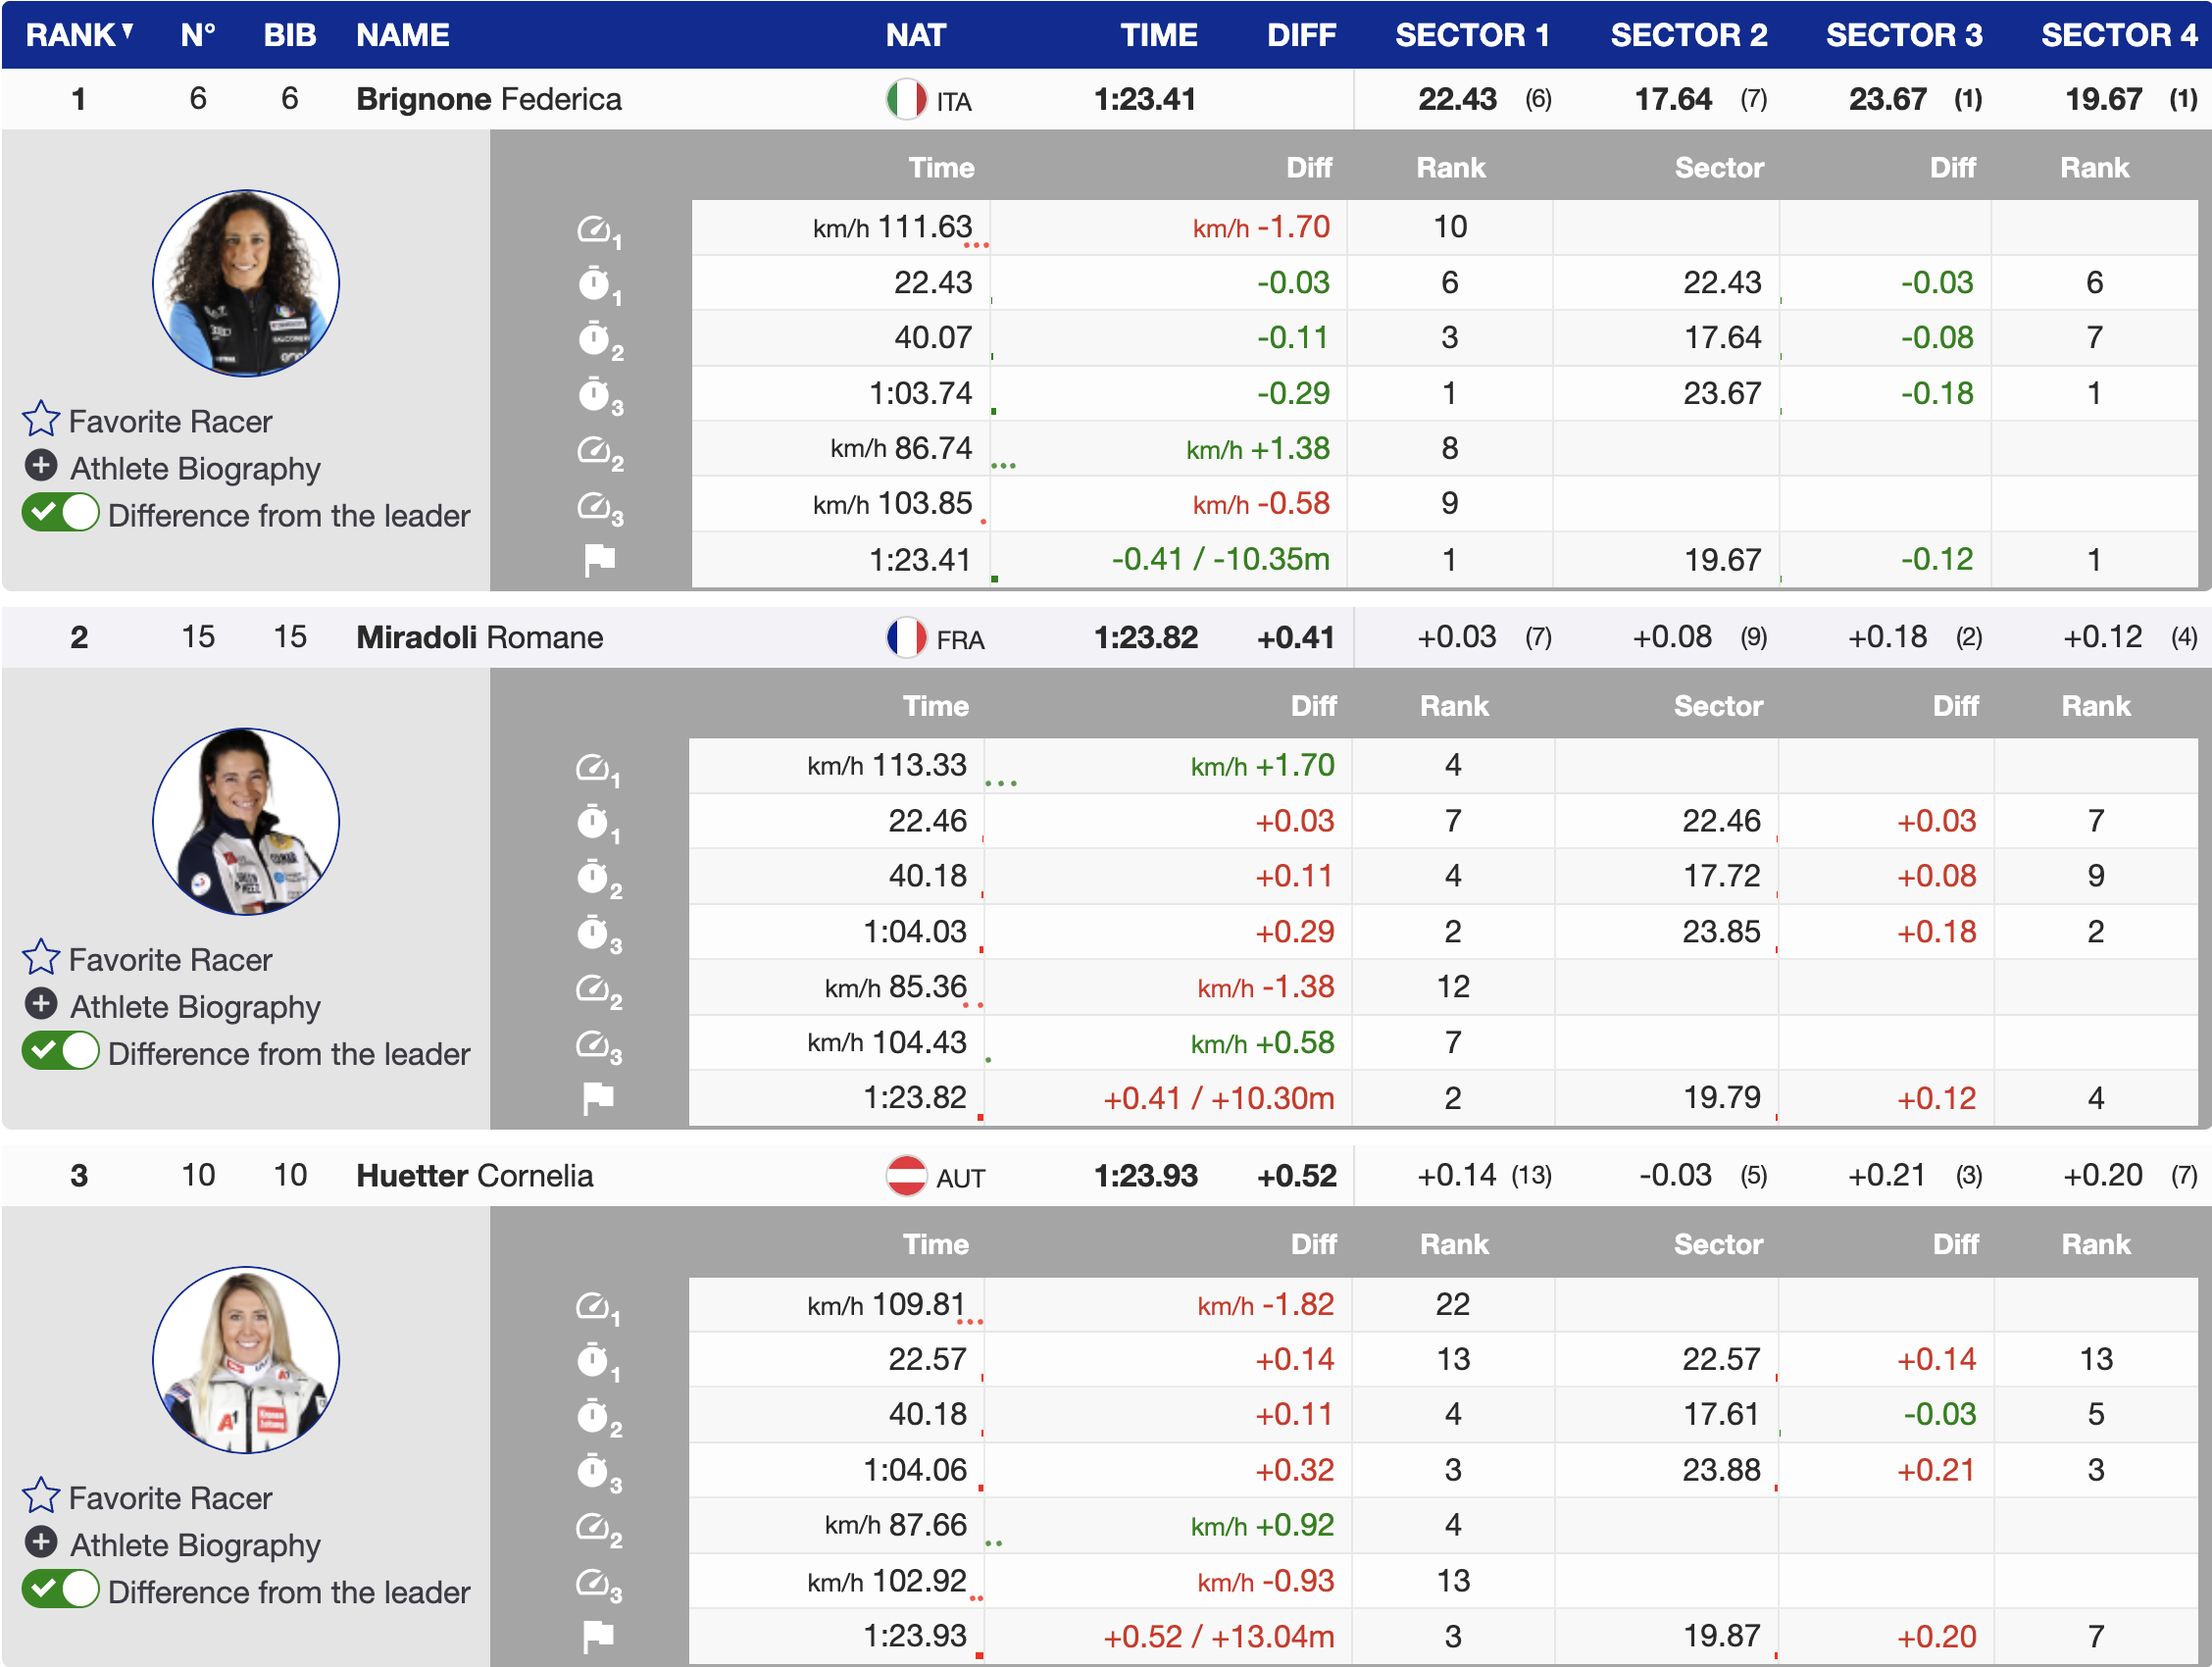This screenshot has height=1667, width=2212.
Task: Click Huetter's Favorite Racer star icon
Action: [41, 1496]
